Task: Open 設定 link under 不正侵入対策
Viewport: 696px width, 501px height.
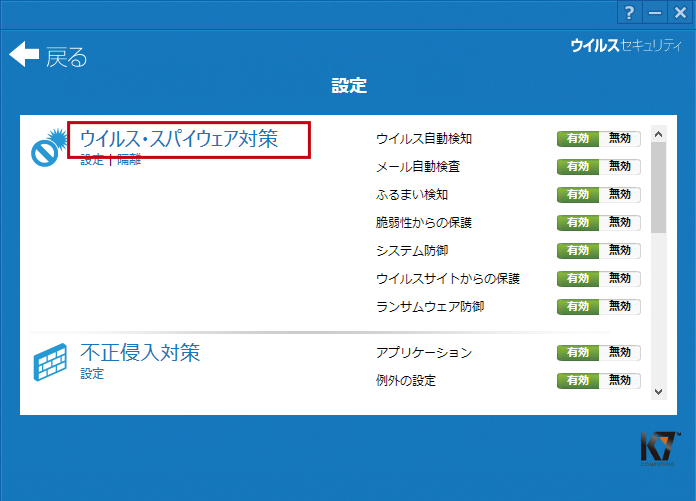Action: [x=92, y=374]
